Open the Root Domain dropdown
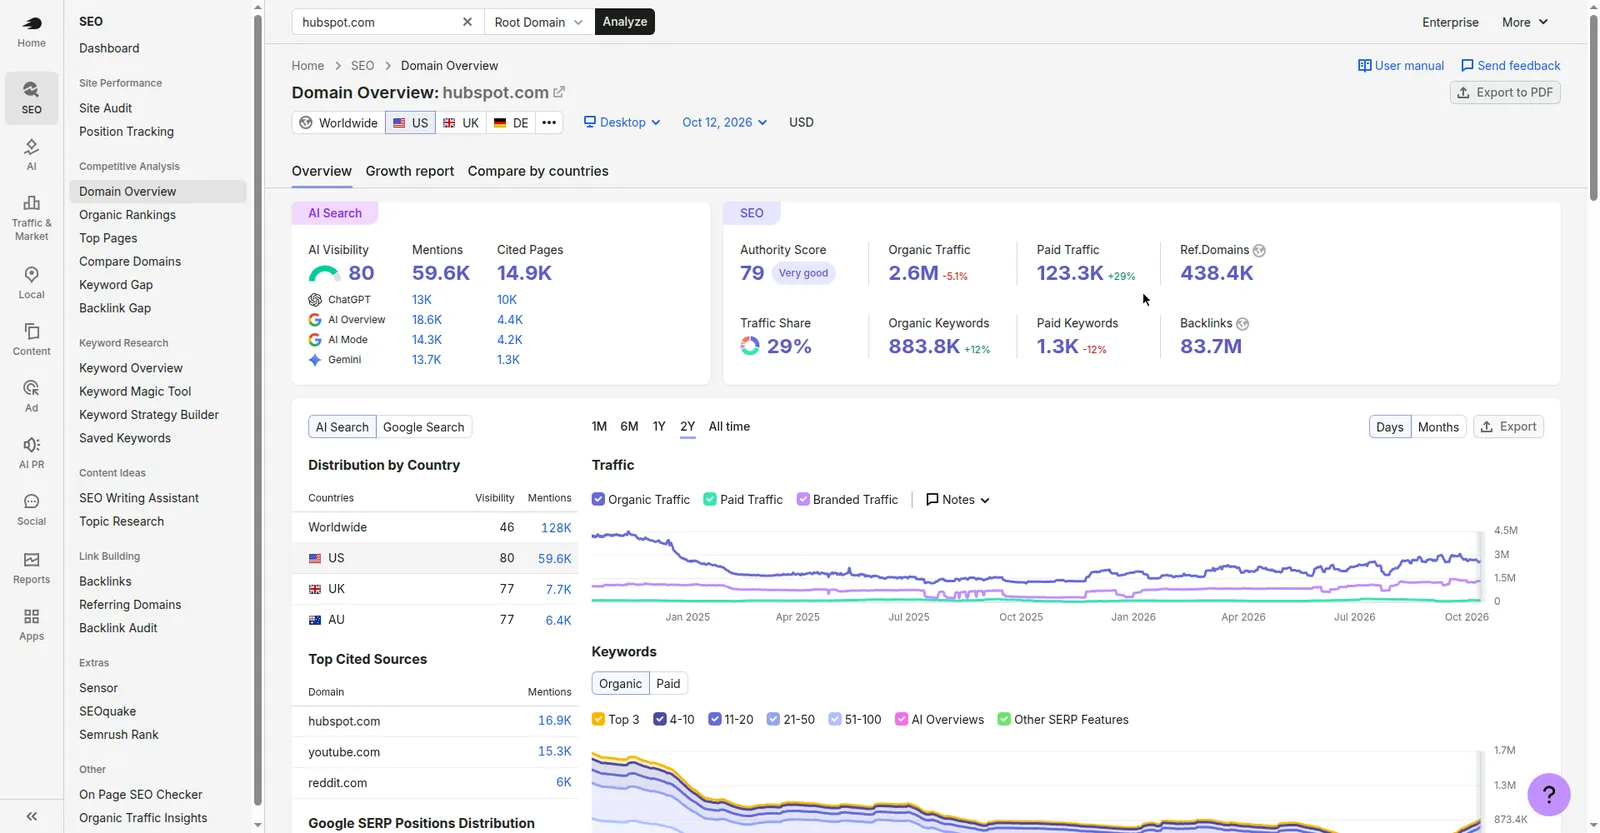 click(x=539, y=22)
